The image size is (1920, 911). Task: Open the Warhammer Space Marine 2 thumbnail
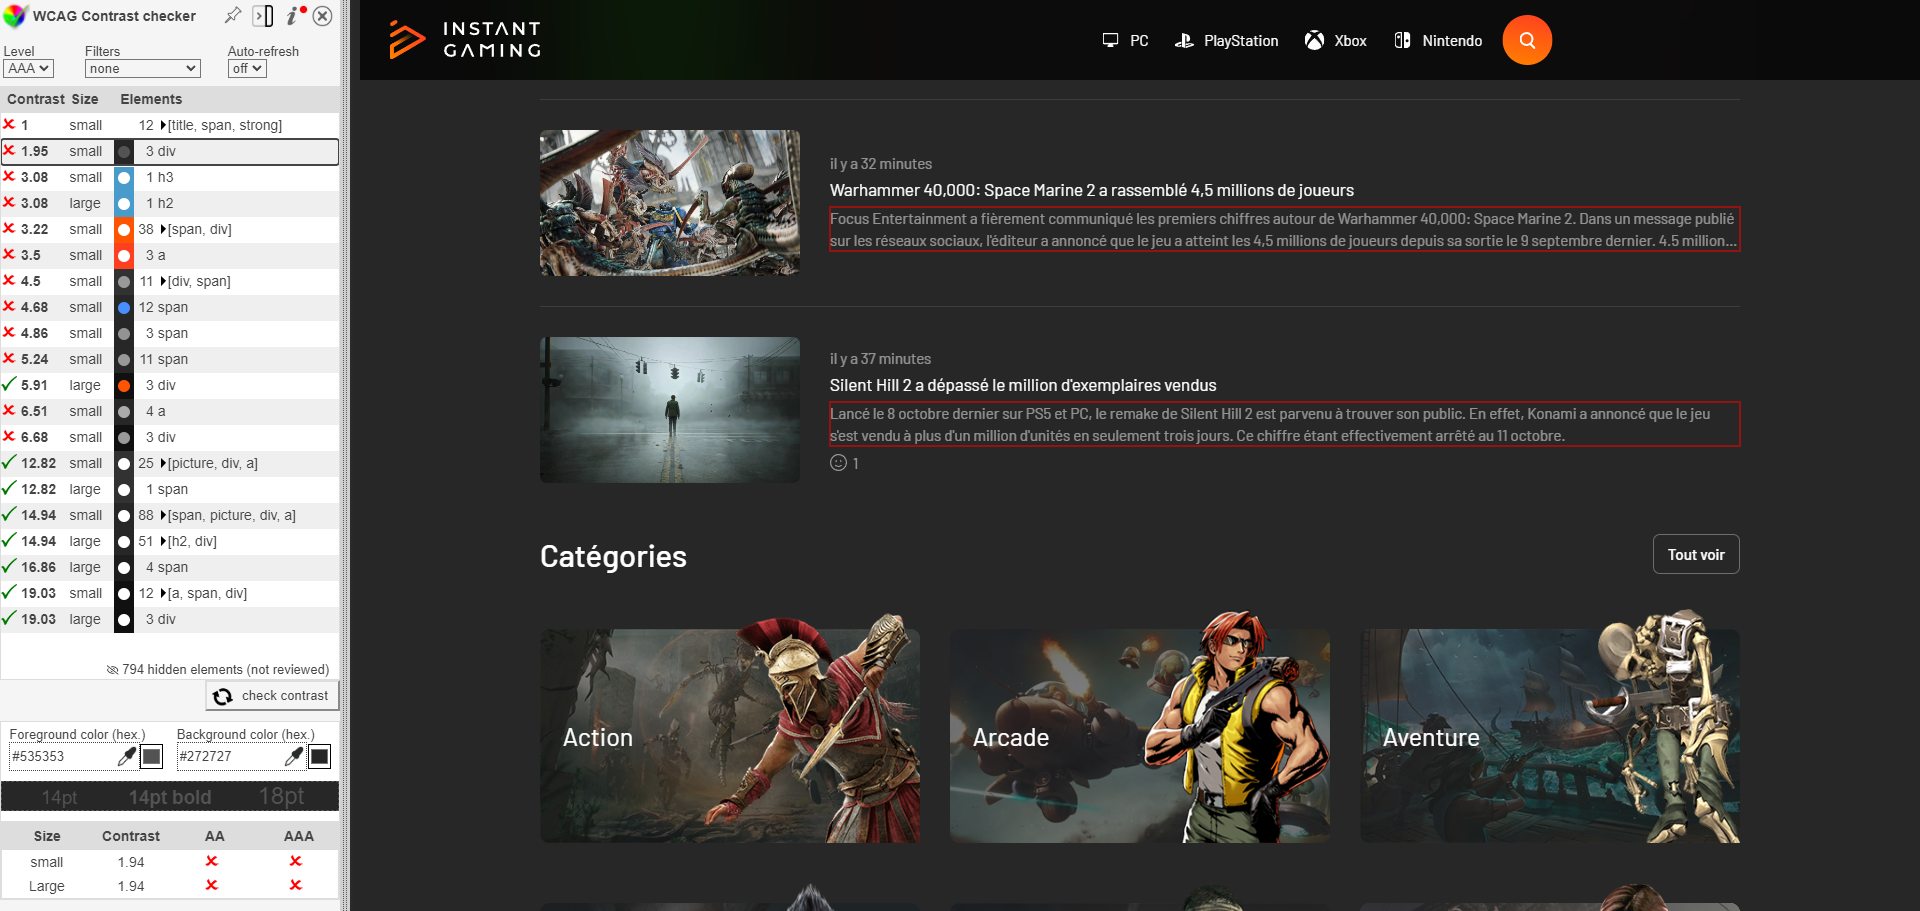click(x=670, y=203)
